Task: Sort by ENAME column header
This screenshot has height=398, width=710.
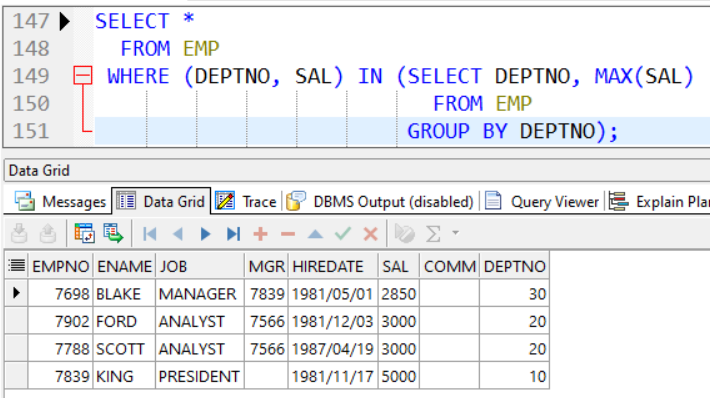Action: pyautogui.click(x=125, y=266)
